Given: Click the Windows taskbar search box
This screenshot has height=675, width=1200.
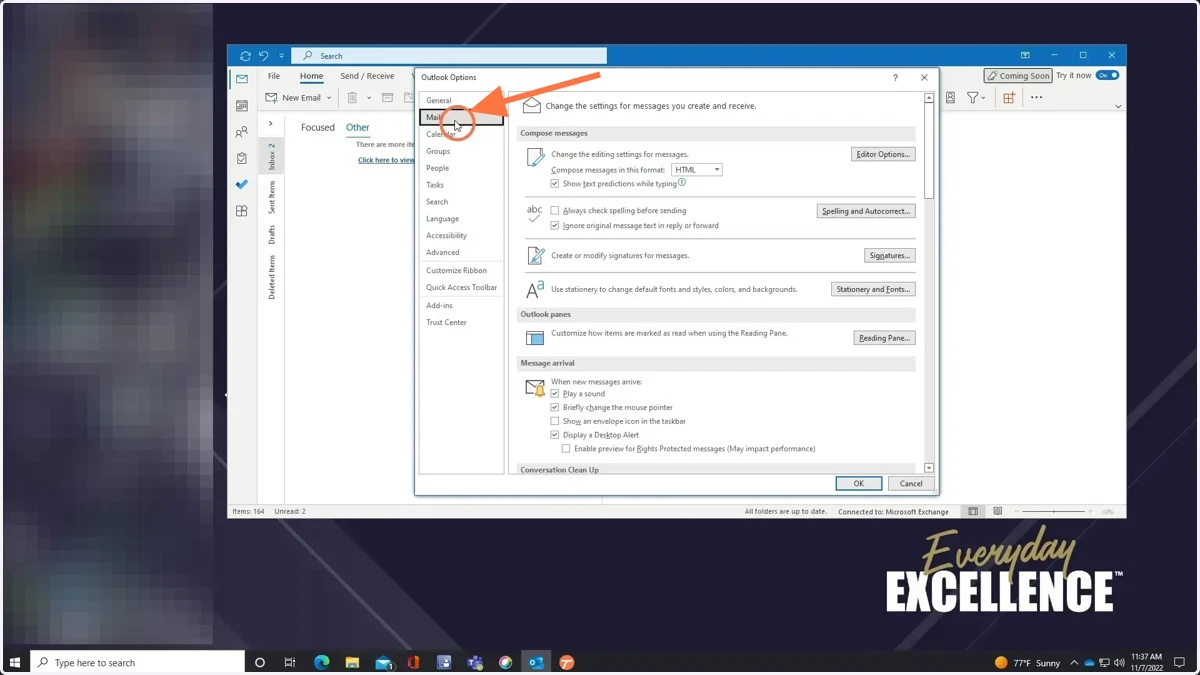Looking at the screenshot, I should (139, 662).
